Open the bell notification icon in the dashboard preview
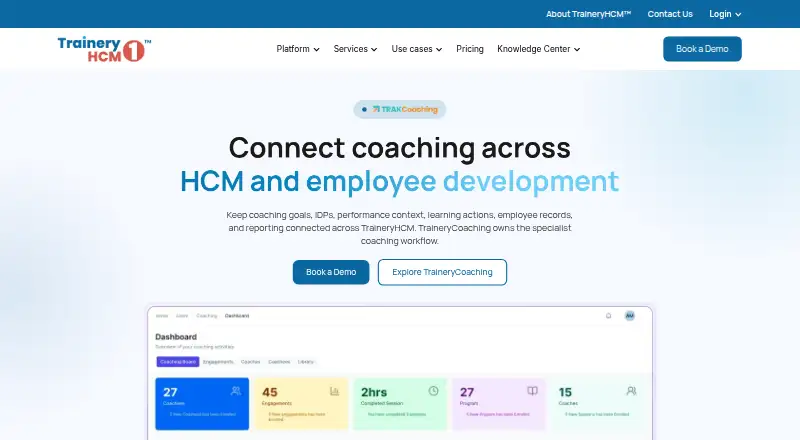This screenshot has width=800, height=440. click(608, 315)
